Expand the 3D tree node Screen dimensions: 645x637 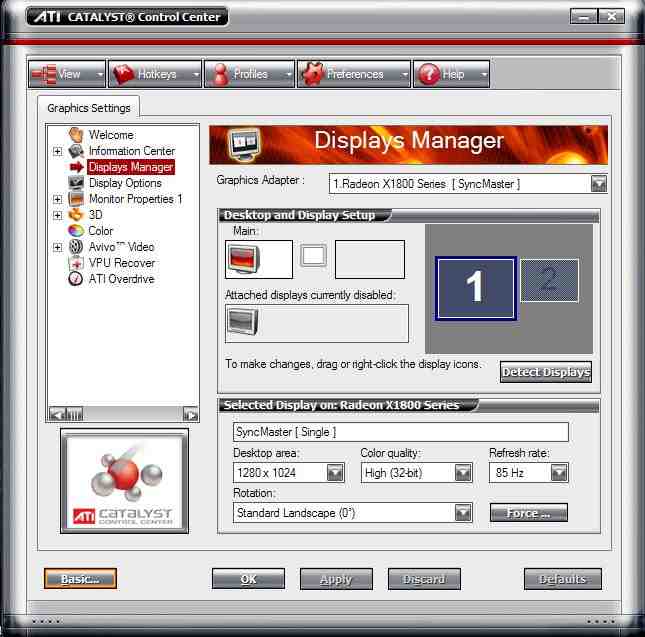(x=58, y=215)
